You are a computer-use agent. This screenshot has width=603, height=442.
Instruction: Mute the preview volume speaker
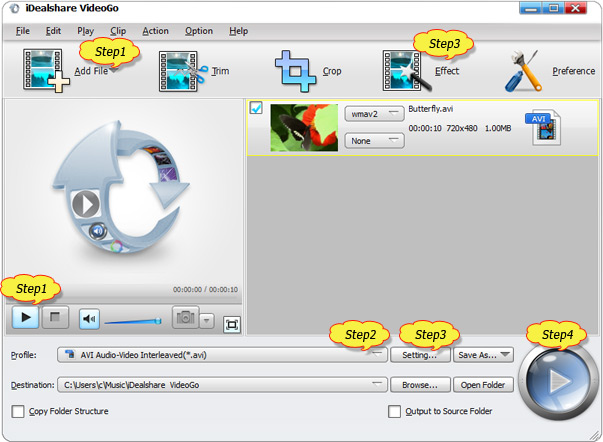pyautogui.click(x=89, y=319)
